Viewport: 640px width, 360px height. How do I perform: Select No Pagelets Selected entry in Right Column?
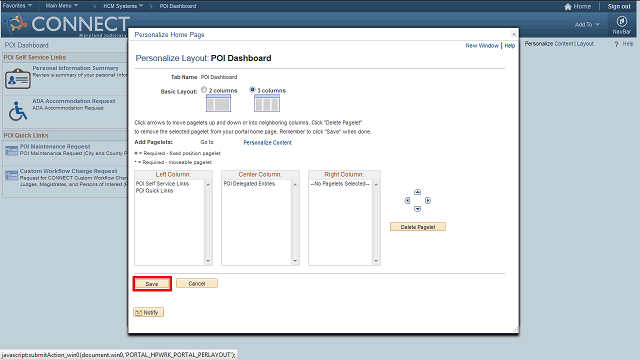coord(340,184)
